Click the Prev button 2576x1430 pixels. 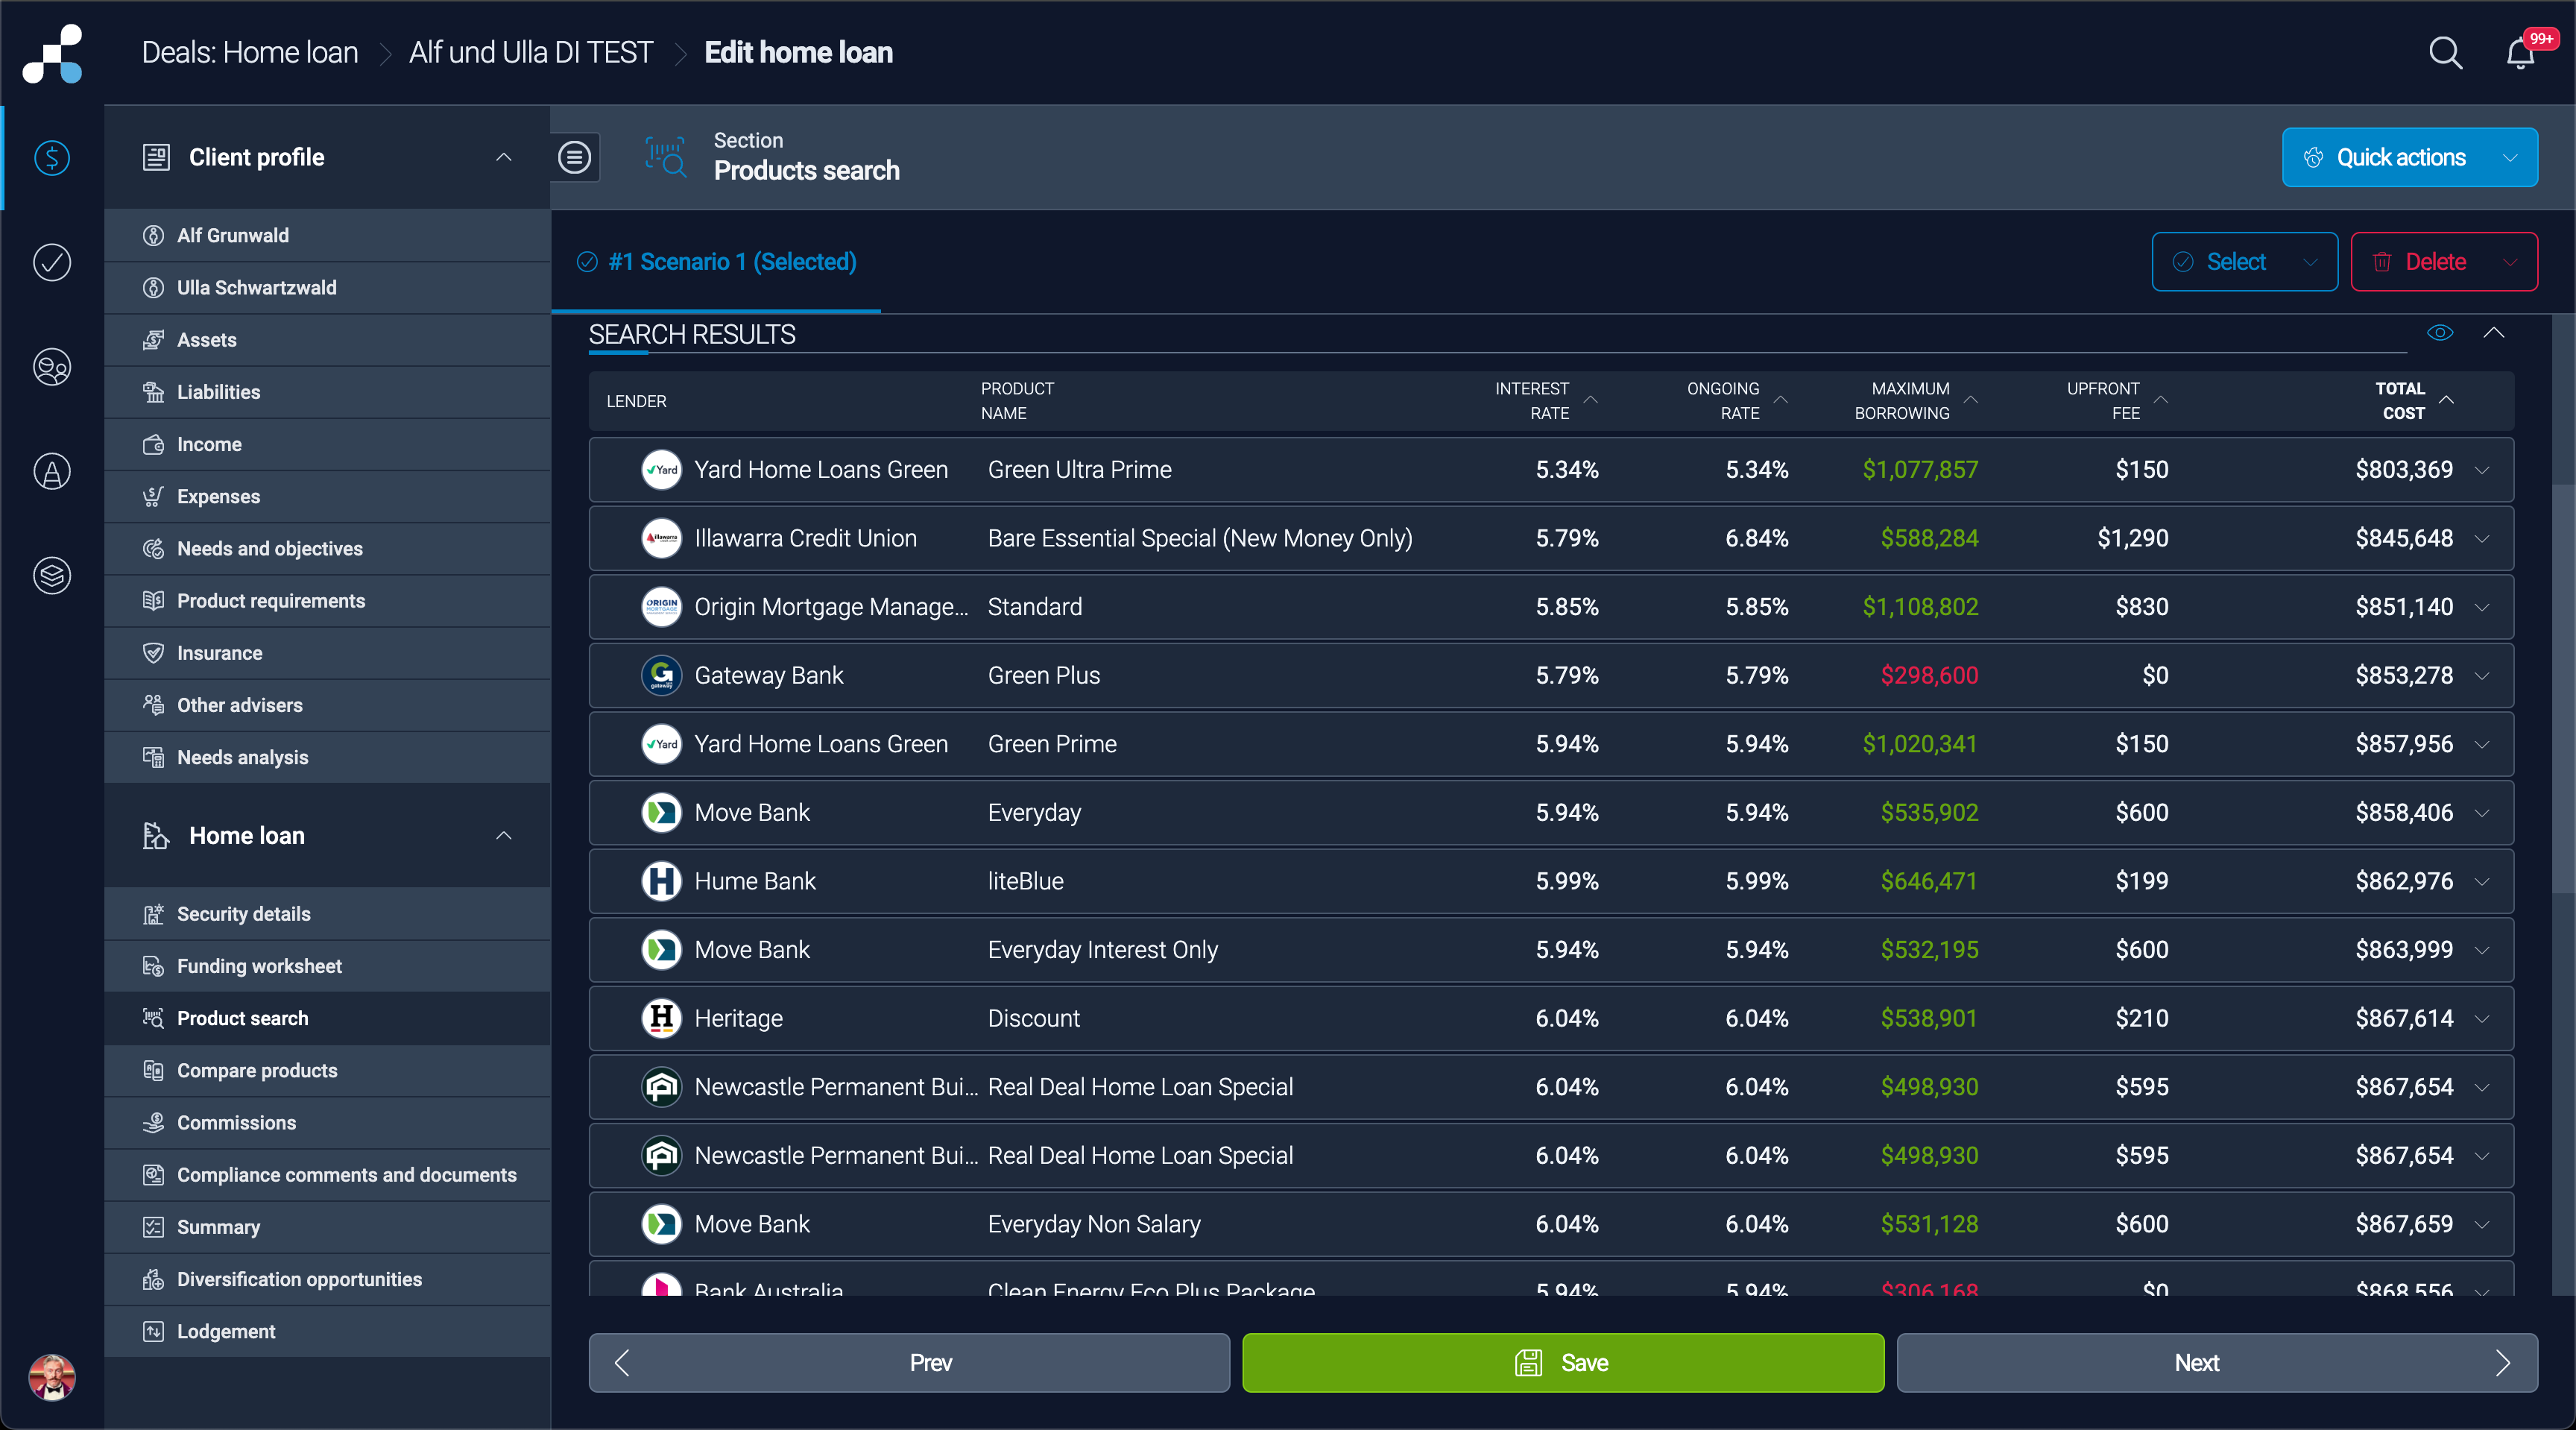click(x=909, y=1362)
